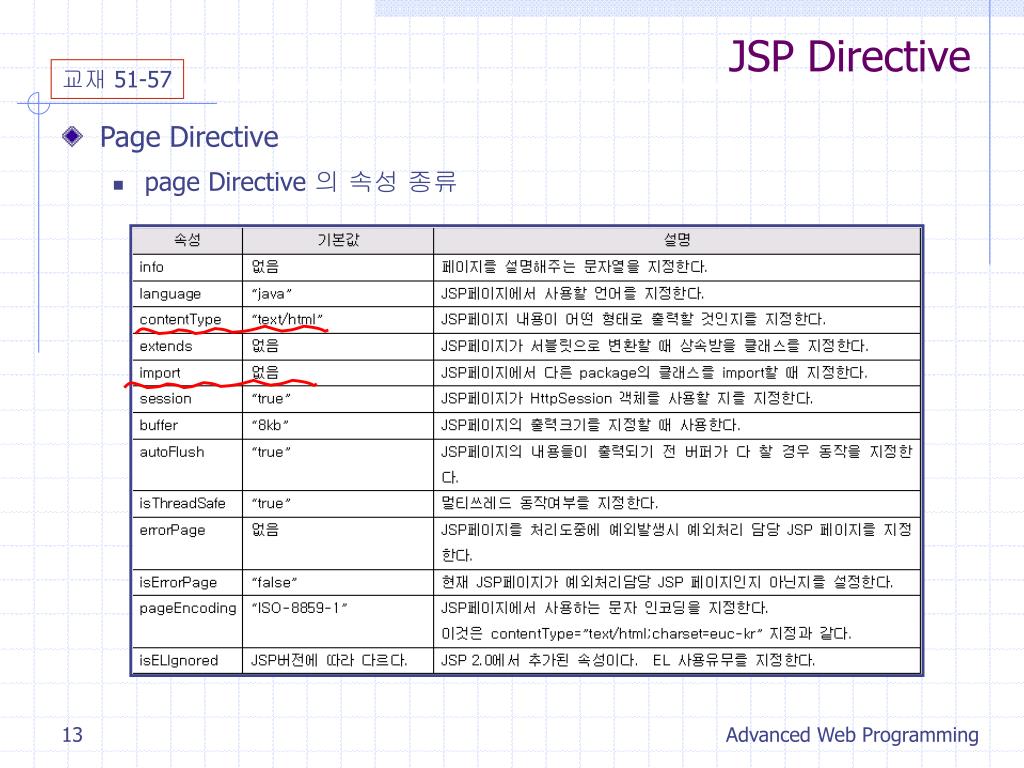
Task: Select the 교재 51-57 reference box
Action: [118, 79]
